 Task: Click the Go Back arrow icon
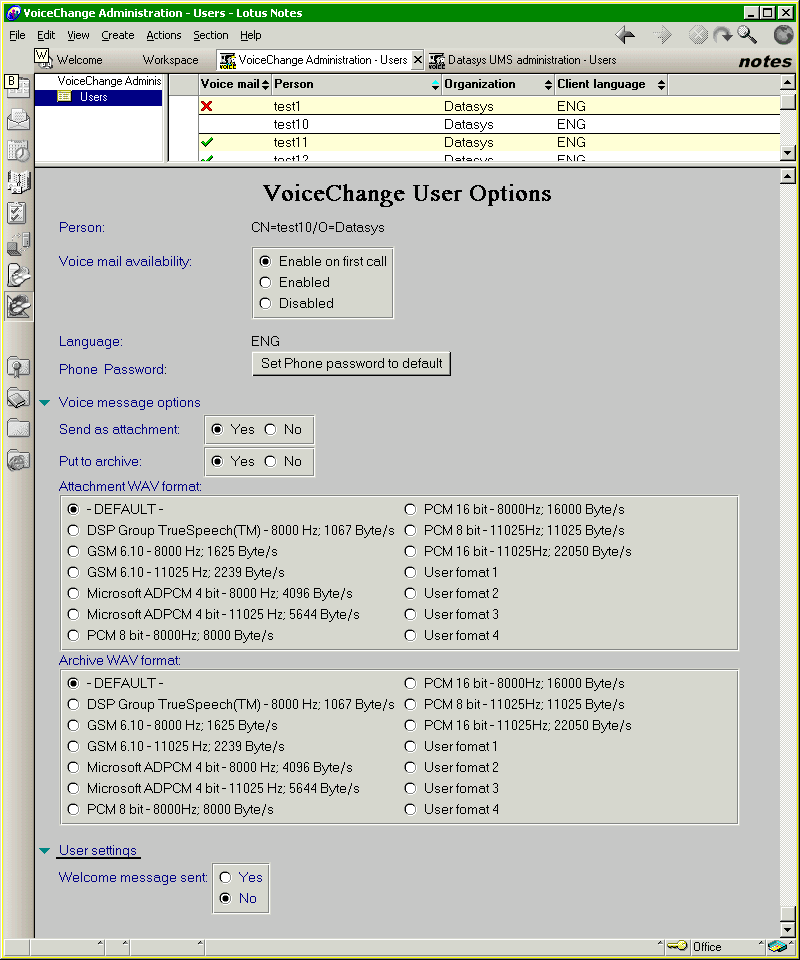click(625, 35)
